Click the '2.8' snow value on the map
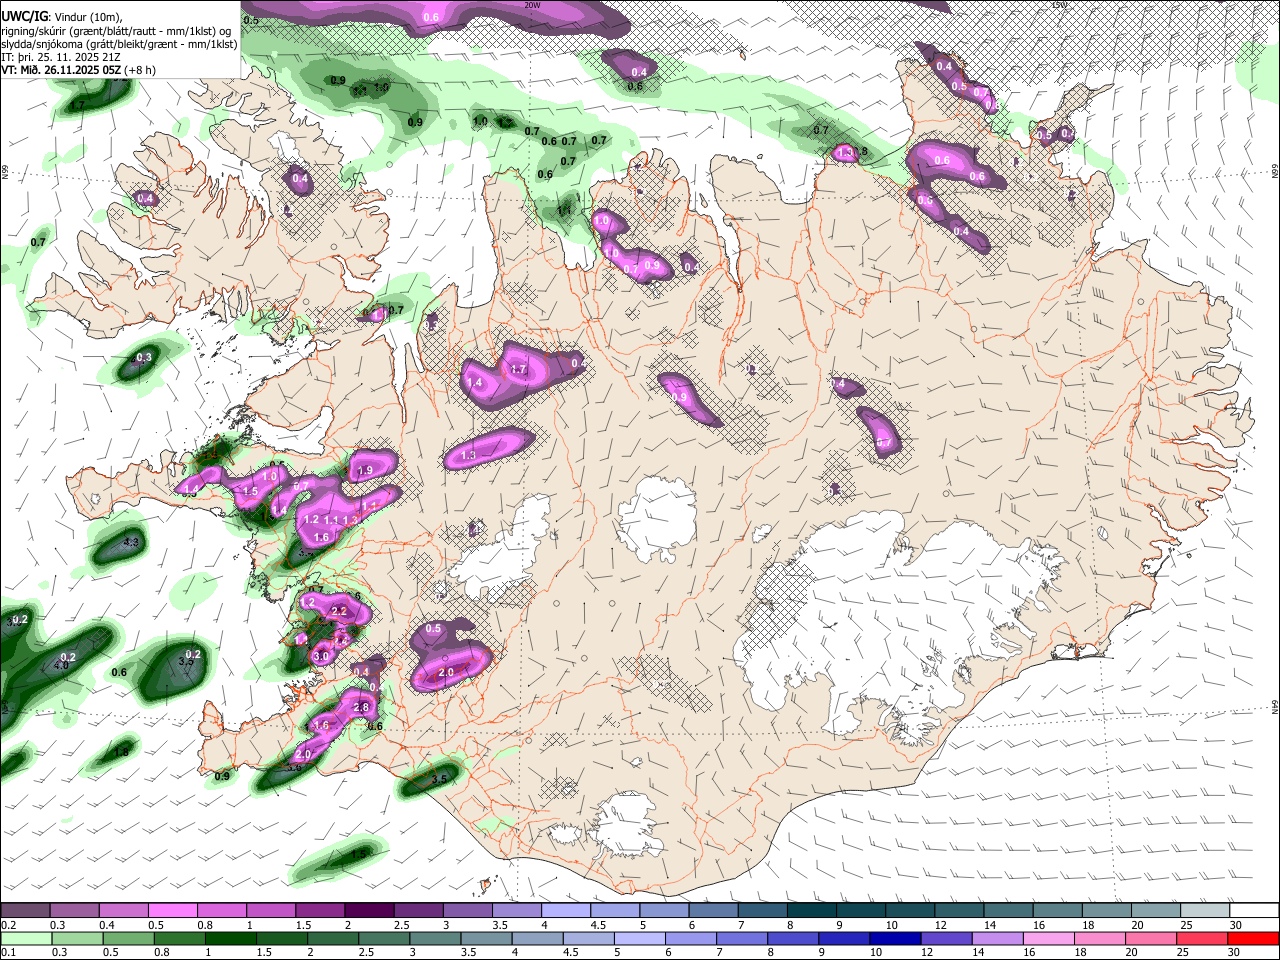This screenshot has width=1280, height=960. coord(361,708)
